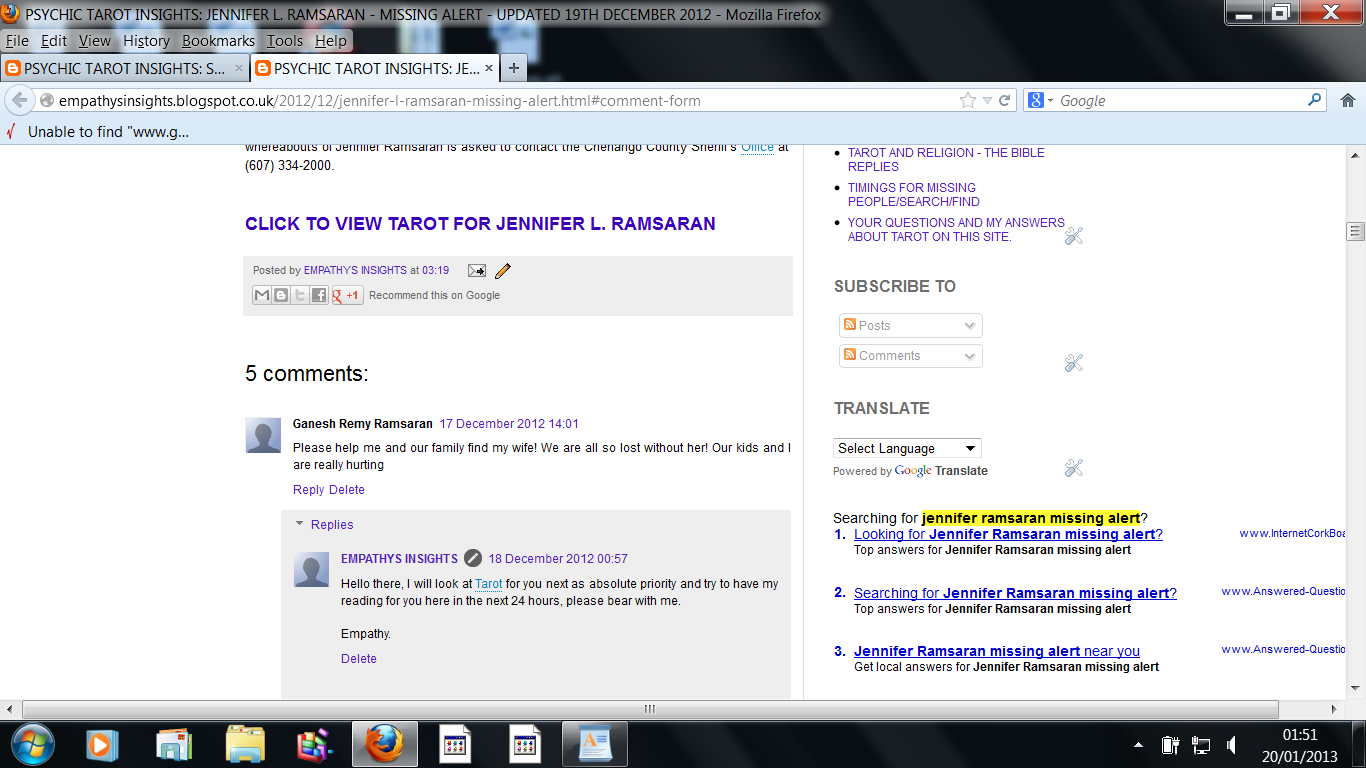Close the first PSYCHIC TAROT INSIGHTS tab
Screen dimensions: 1366x768
click(238, 68)
